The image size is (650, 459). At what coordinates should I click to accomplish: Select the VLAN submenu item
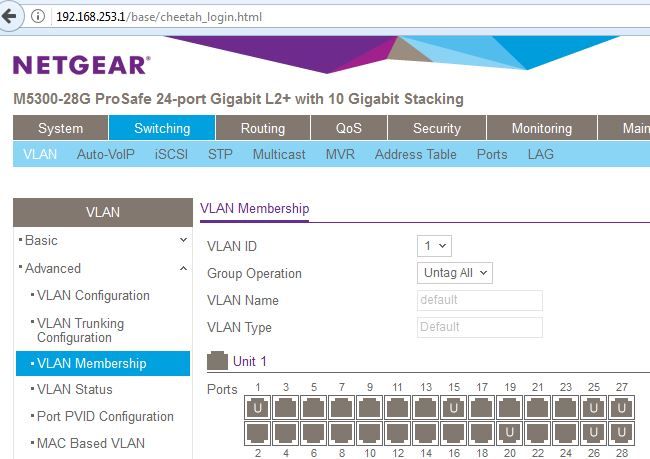pyautogui.click(x=40, y=154)
